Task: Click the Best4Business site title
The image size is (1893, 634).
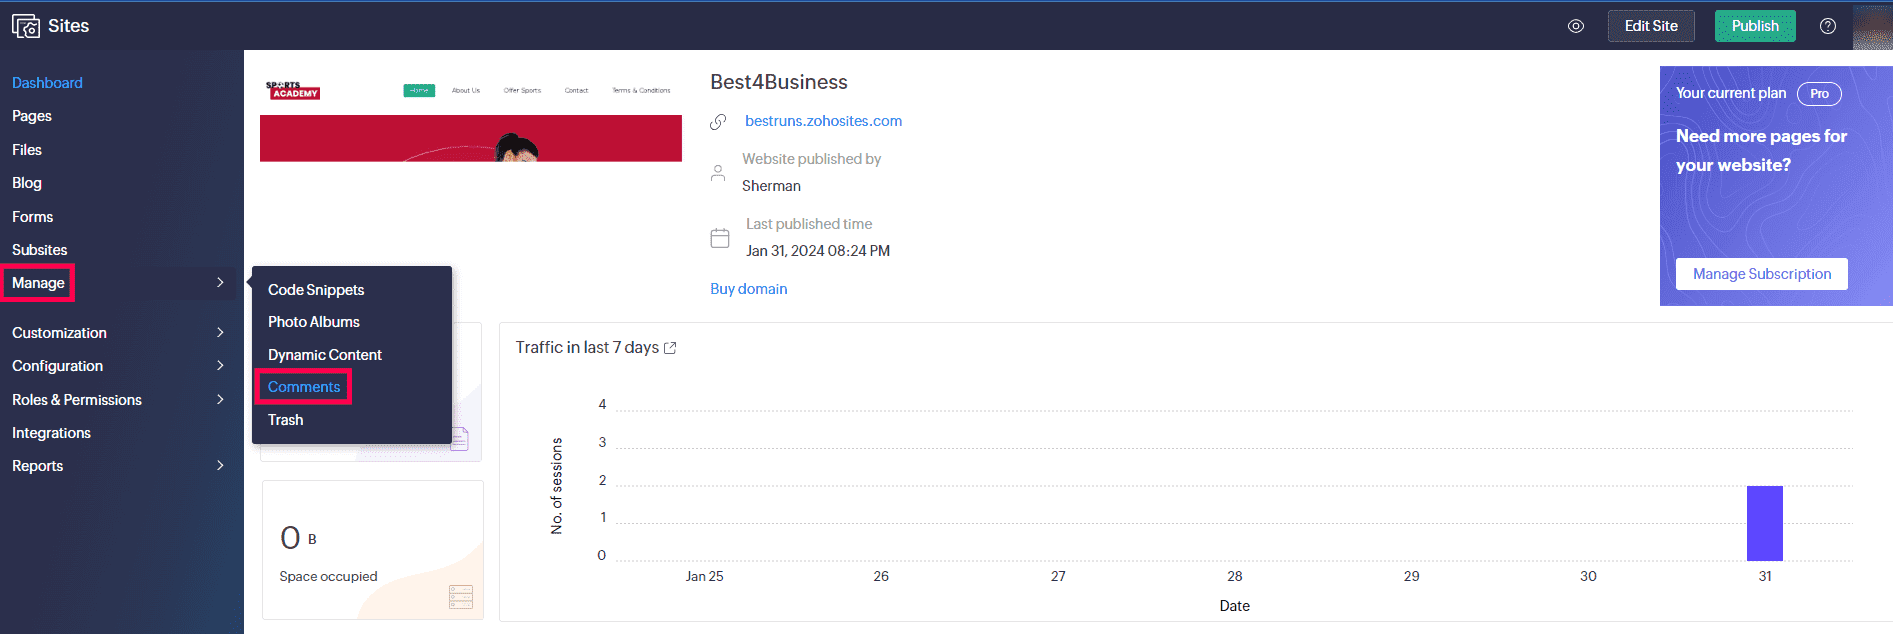Action: [779, 82]
